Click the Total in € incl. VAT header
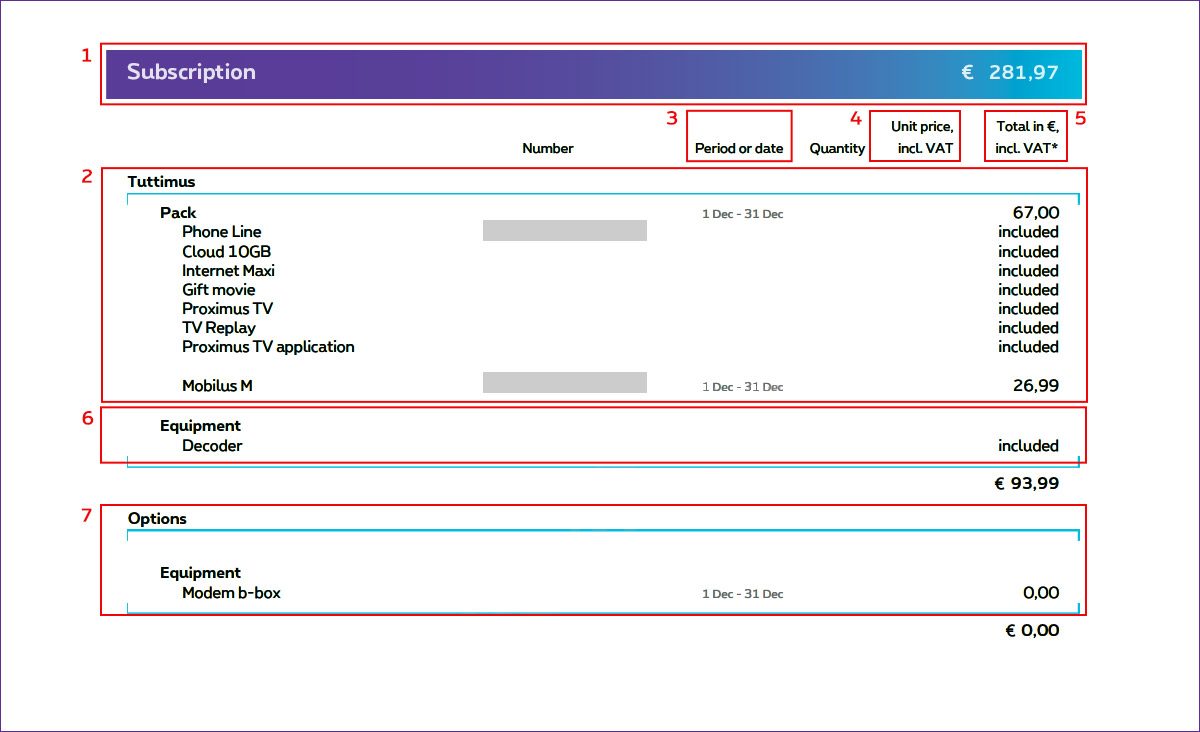This screenshot has width=1200, height=732. pos(1027,138)
